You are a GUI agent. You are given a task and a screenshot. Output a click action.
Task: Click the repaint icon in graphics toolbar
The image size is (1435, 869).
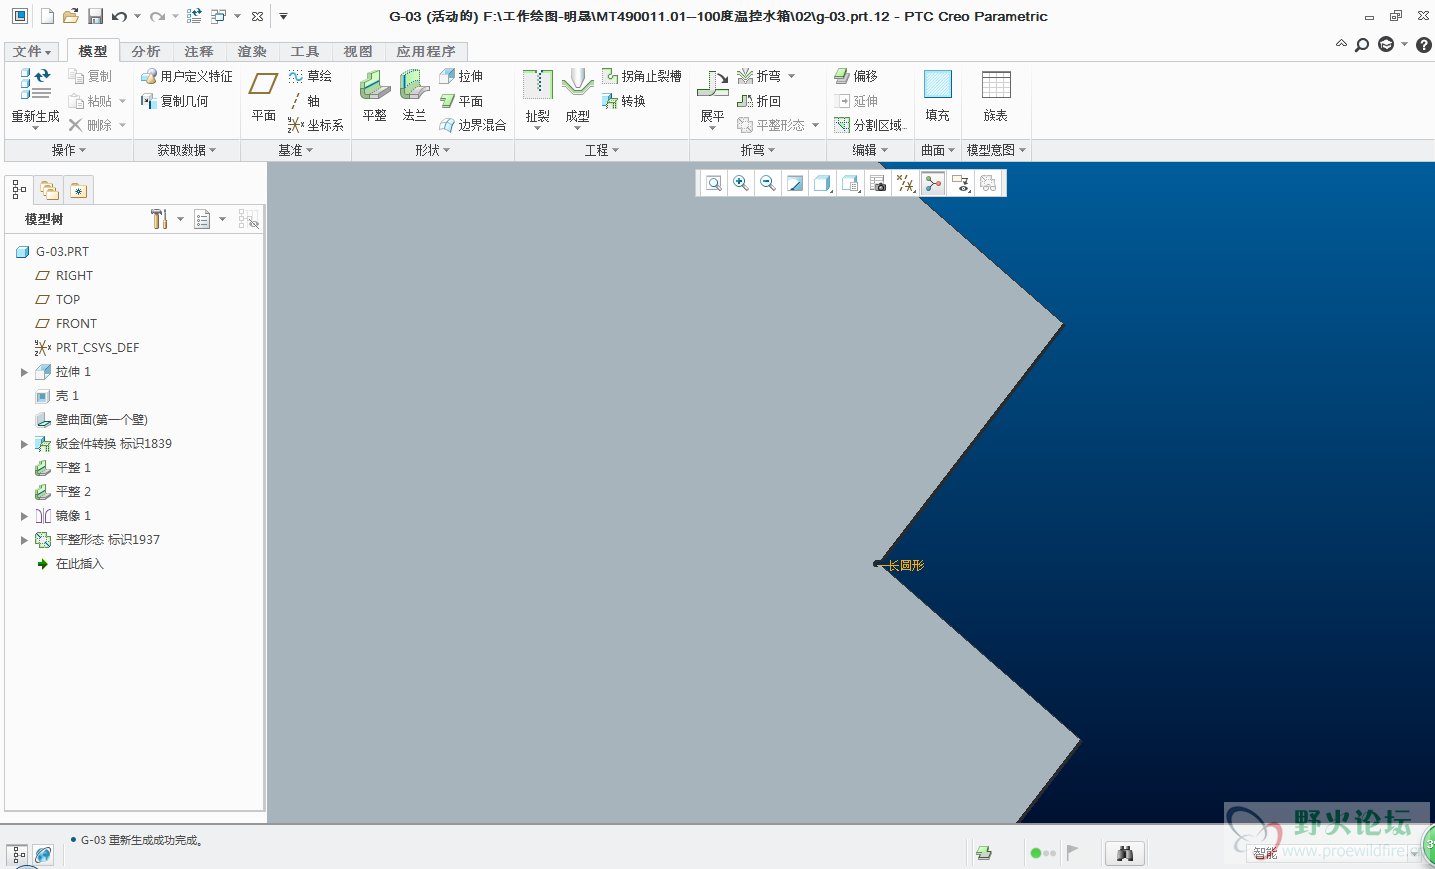(795, 183)
